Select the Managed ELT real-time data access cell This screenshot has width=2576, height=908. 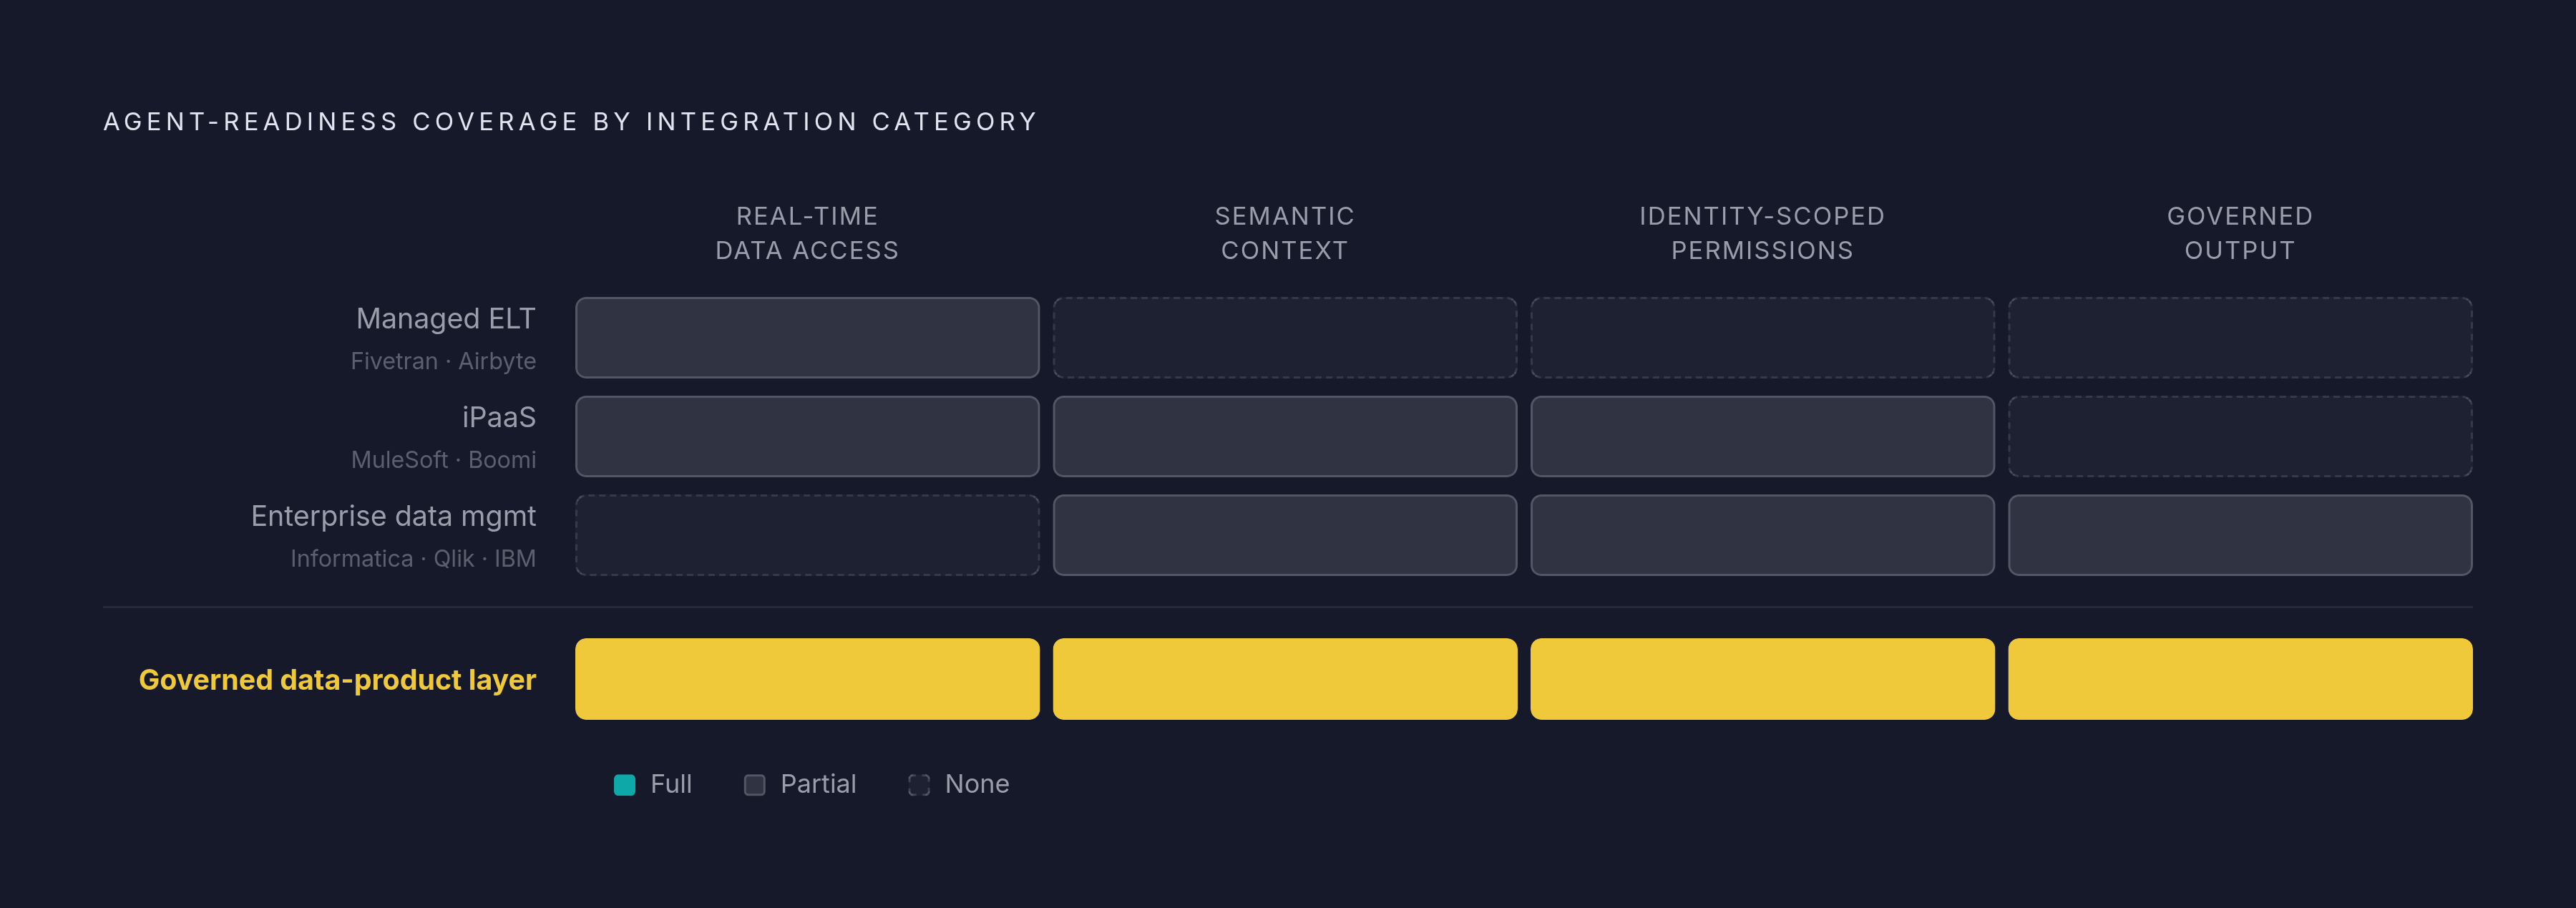pyautogui.click(x=807, y=338)
